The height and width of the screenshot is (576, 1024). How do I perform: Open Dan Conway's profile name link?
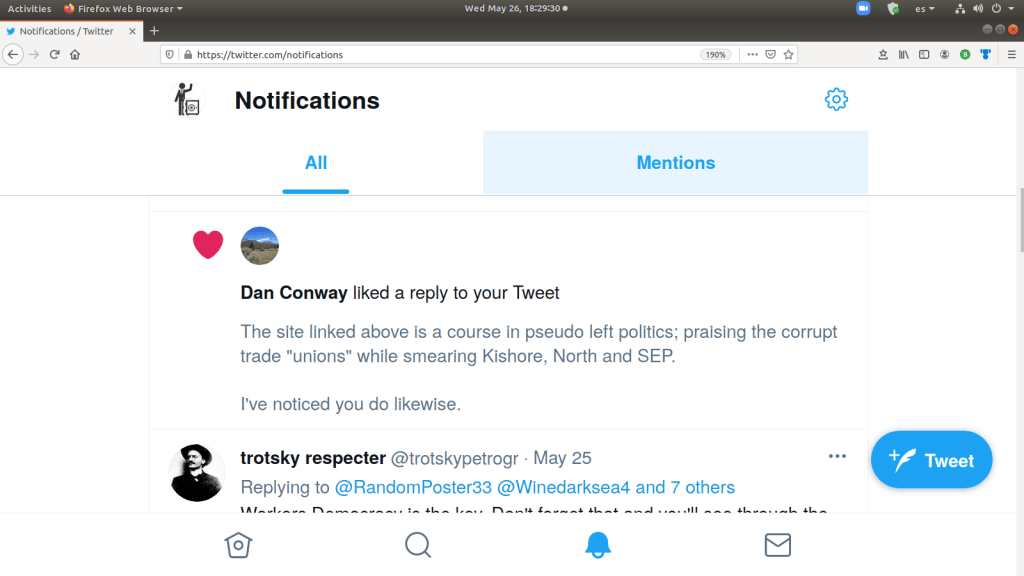point(294,293)
